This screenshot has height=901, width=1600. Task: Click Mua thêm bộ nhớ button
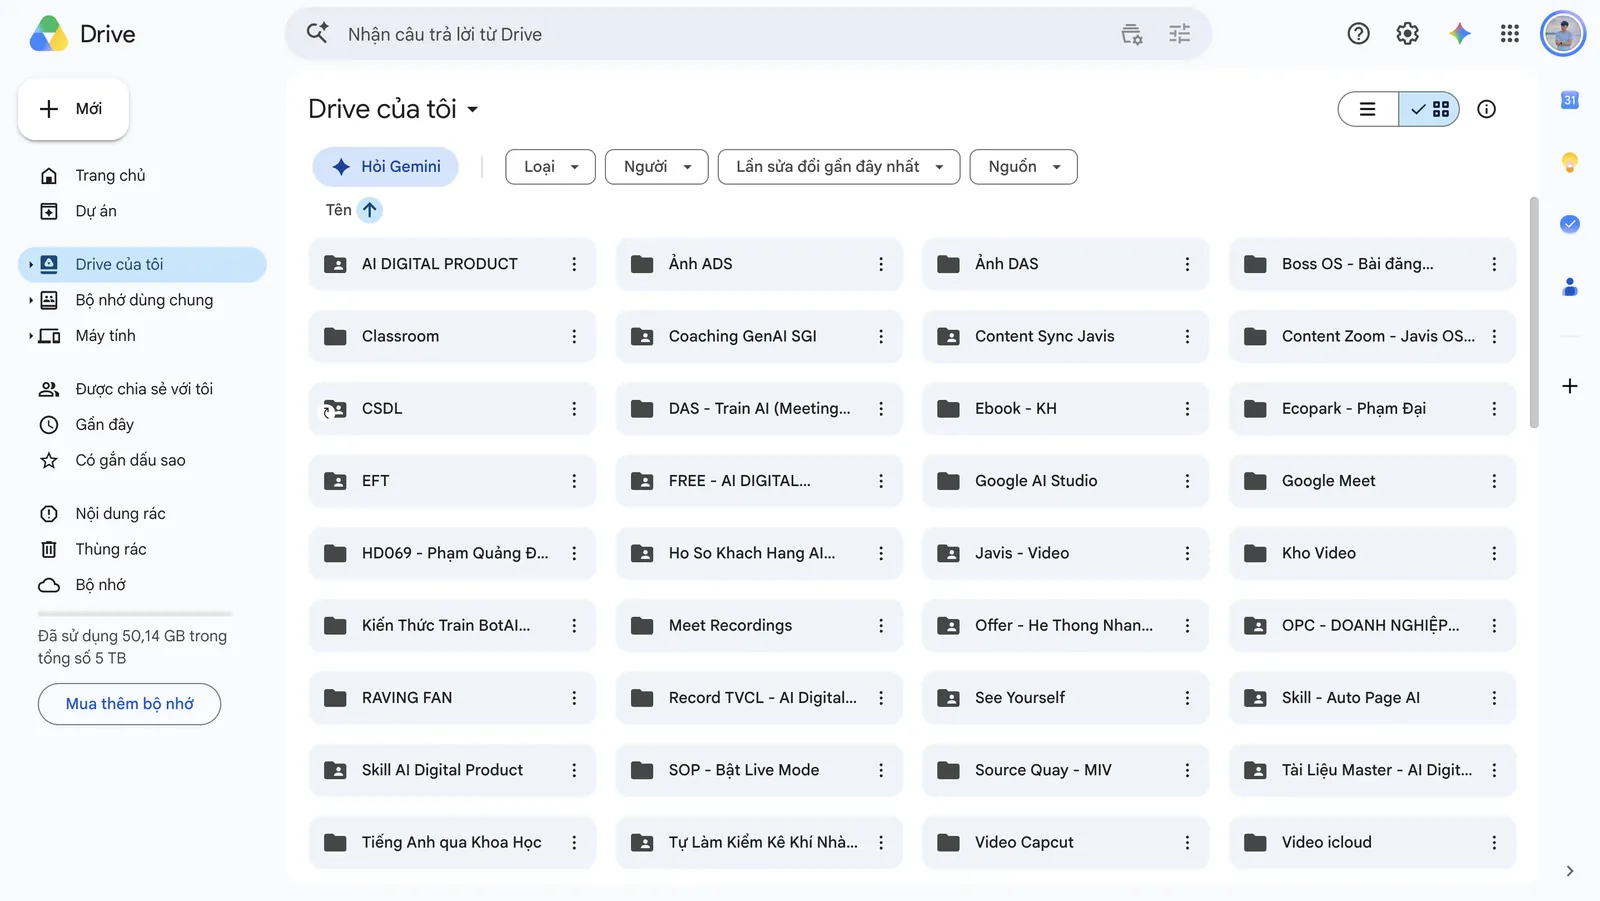(129, 704)
